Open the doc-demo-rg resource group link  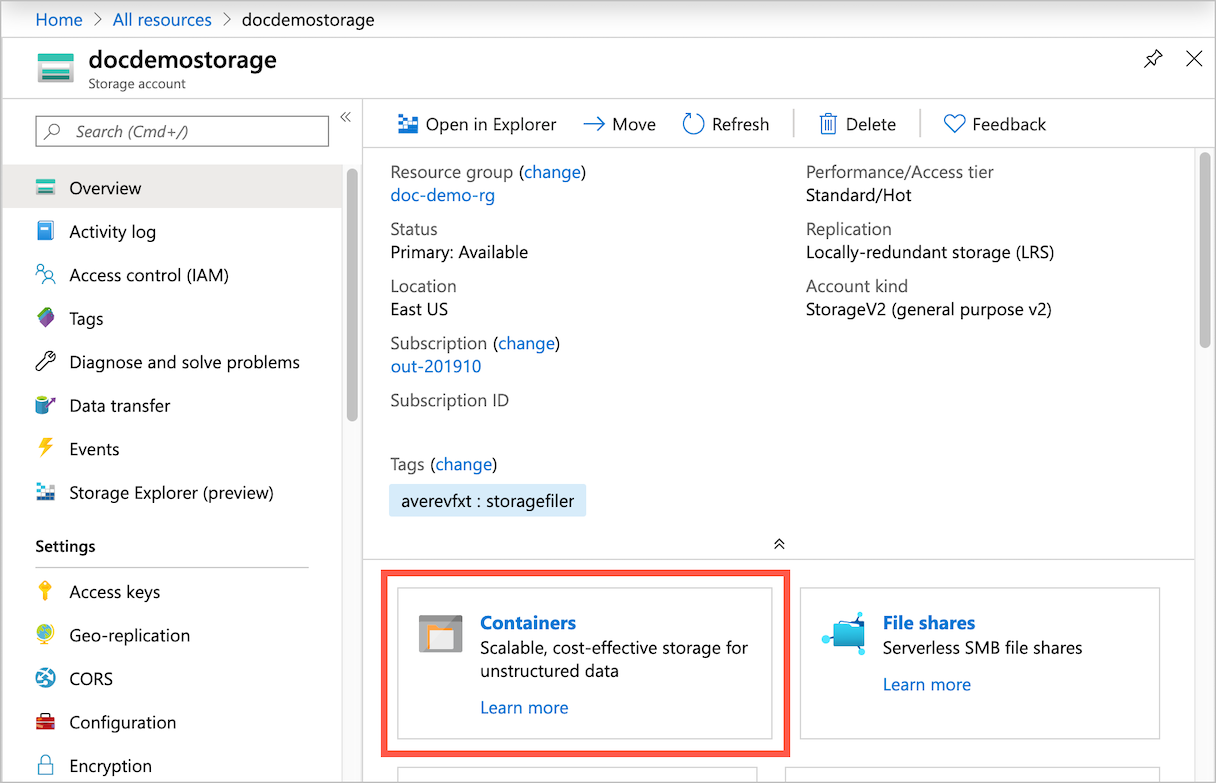(442, 195)
